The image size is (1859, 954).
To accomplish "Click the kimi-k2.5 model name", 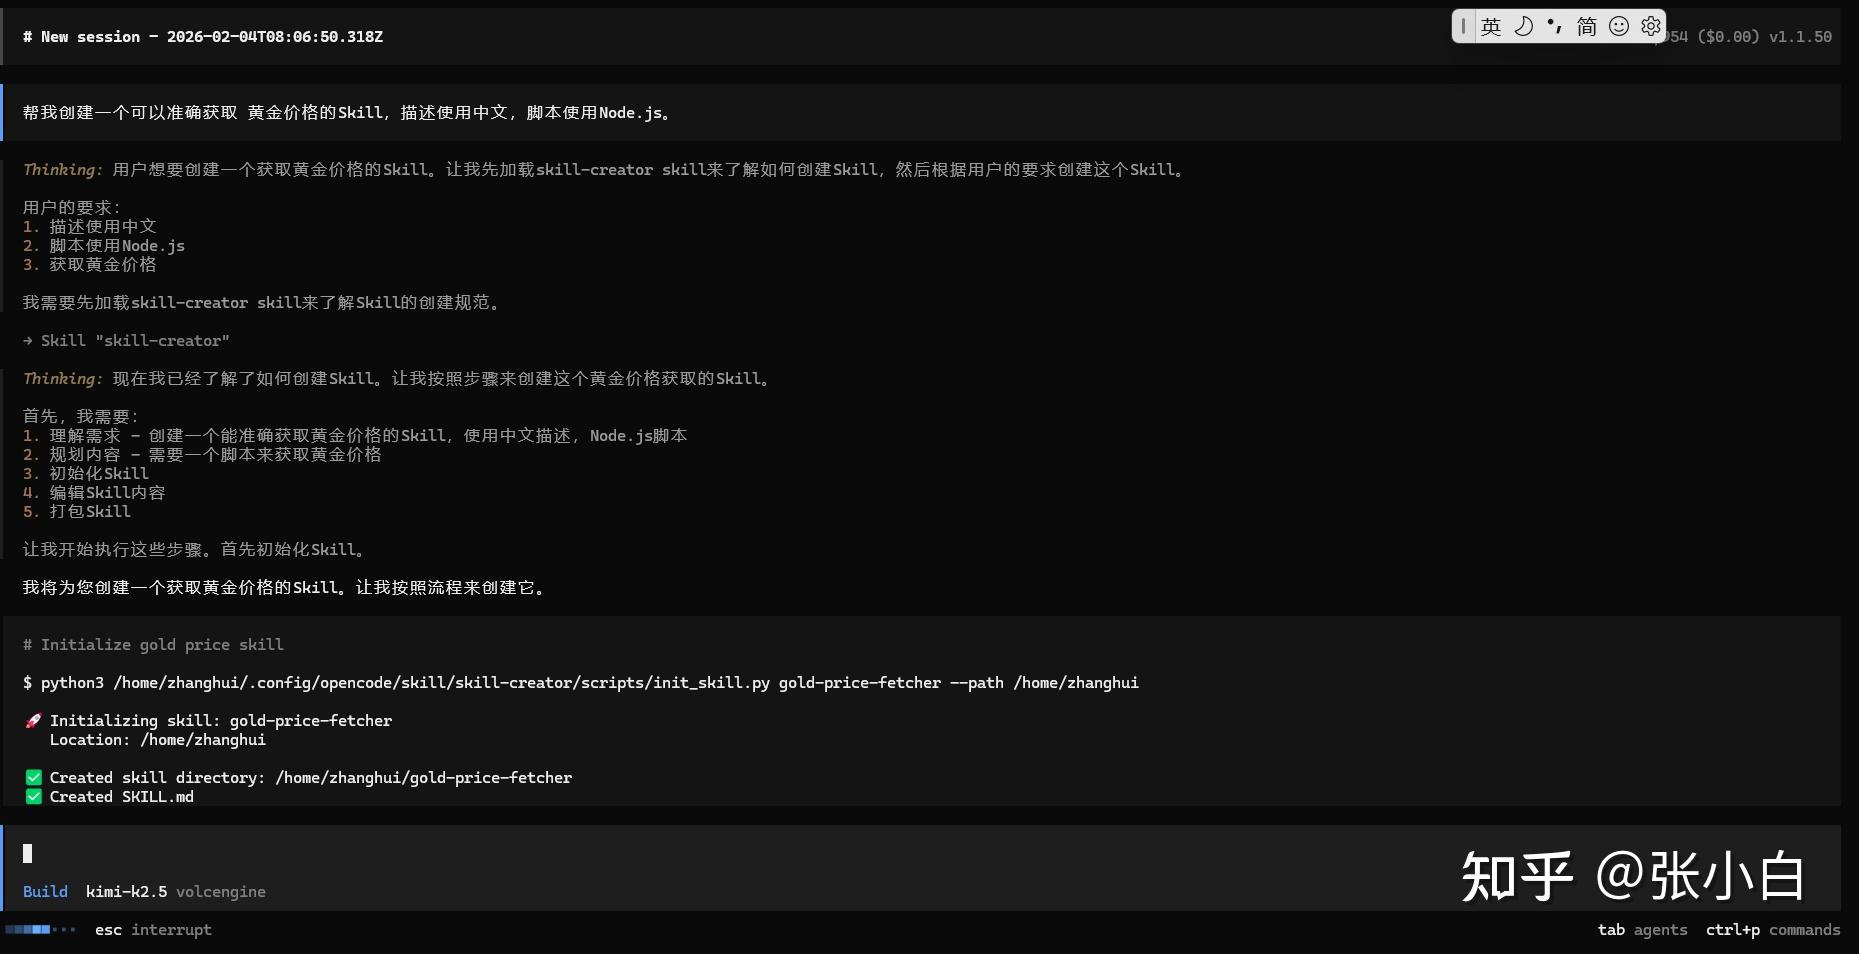I will click(x=126, y=892).
